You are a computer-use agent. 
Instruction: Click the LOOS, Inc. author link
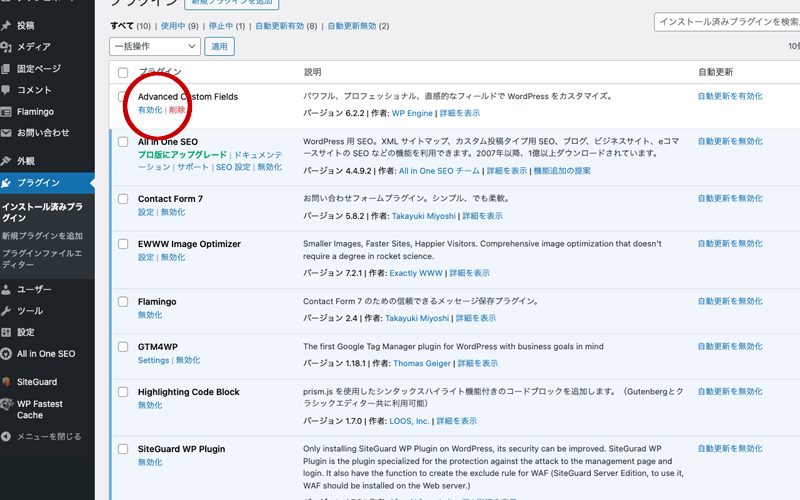pos(409,421)
